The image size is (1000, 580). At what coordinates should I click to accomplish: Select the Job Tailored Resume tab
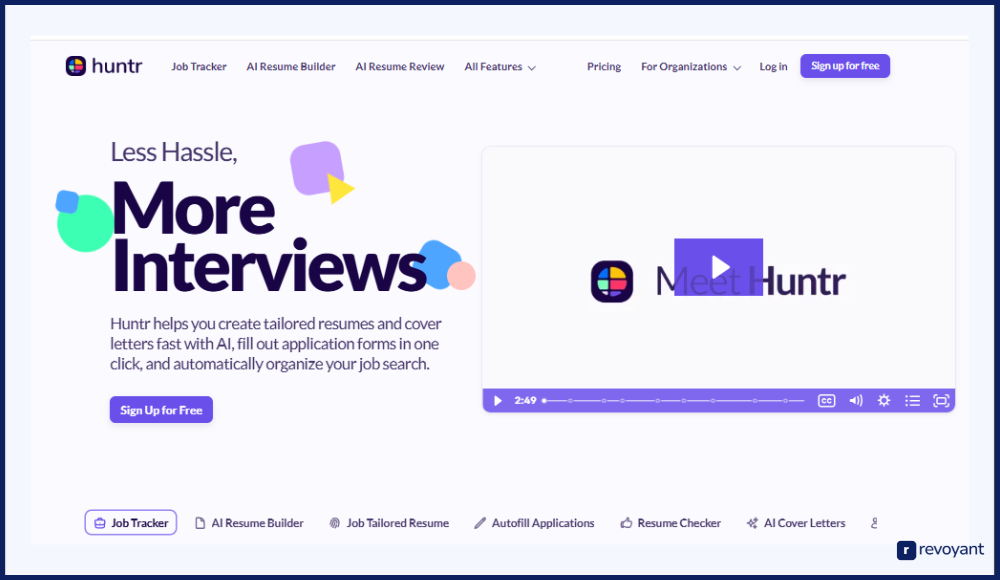click(389, 523)
